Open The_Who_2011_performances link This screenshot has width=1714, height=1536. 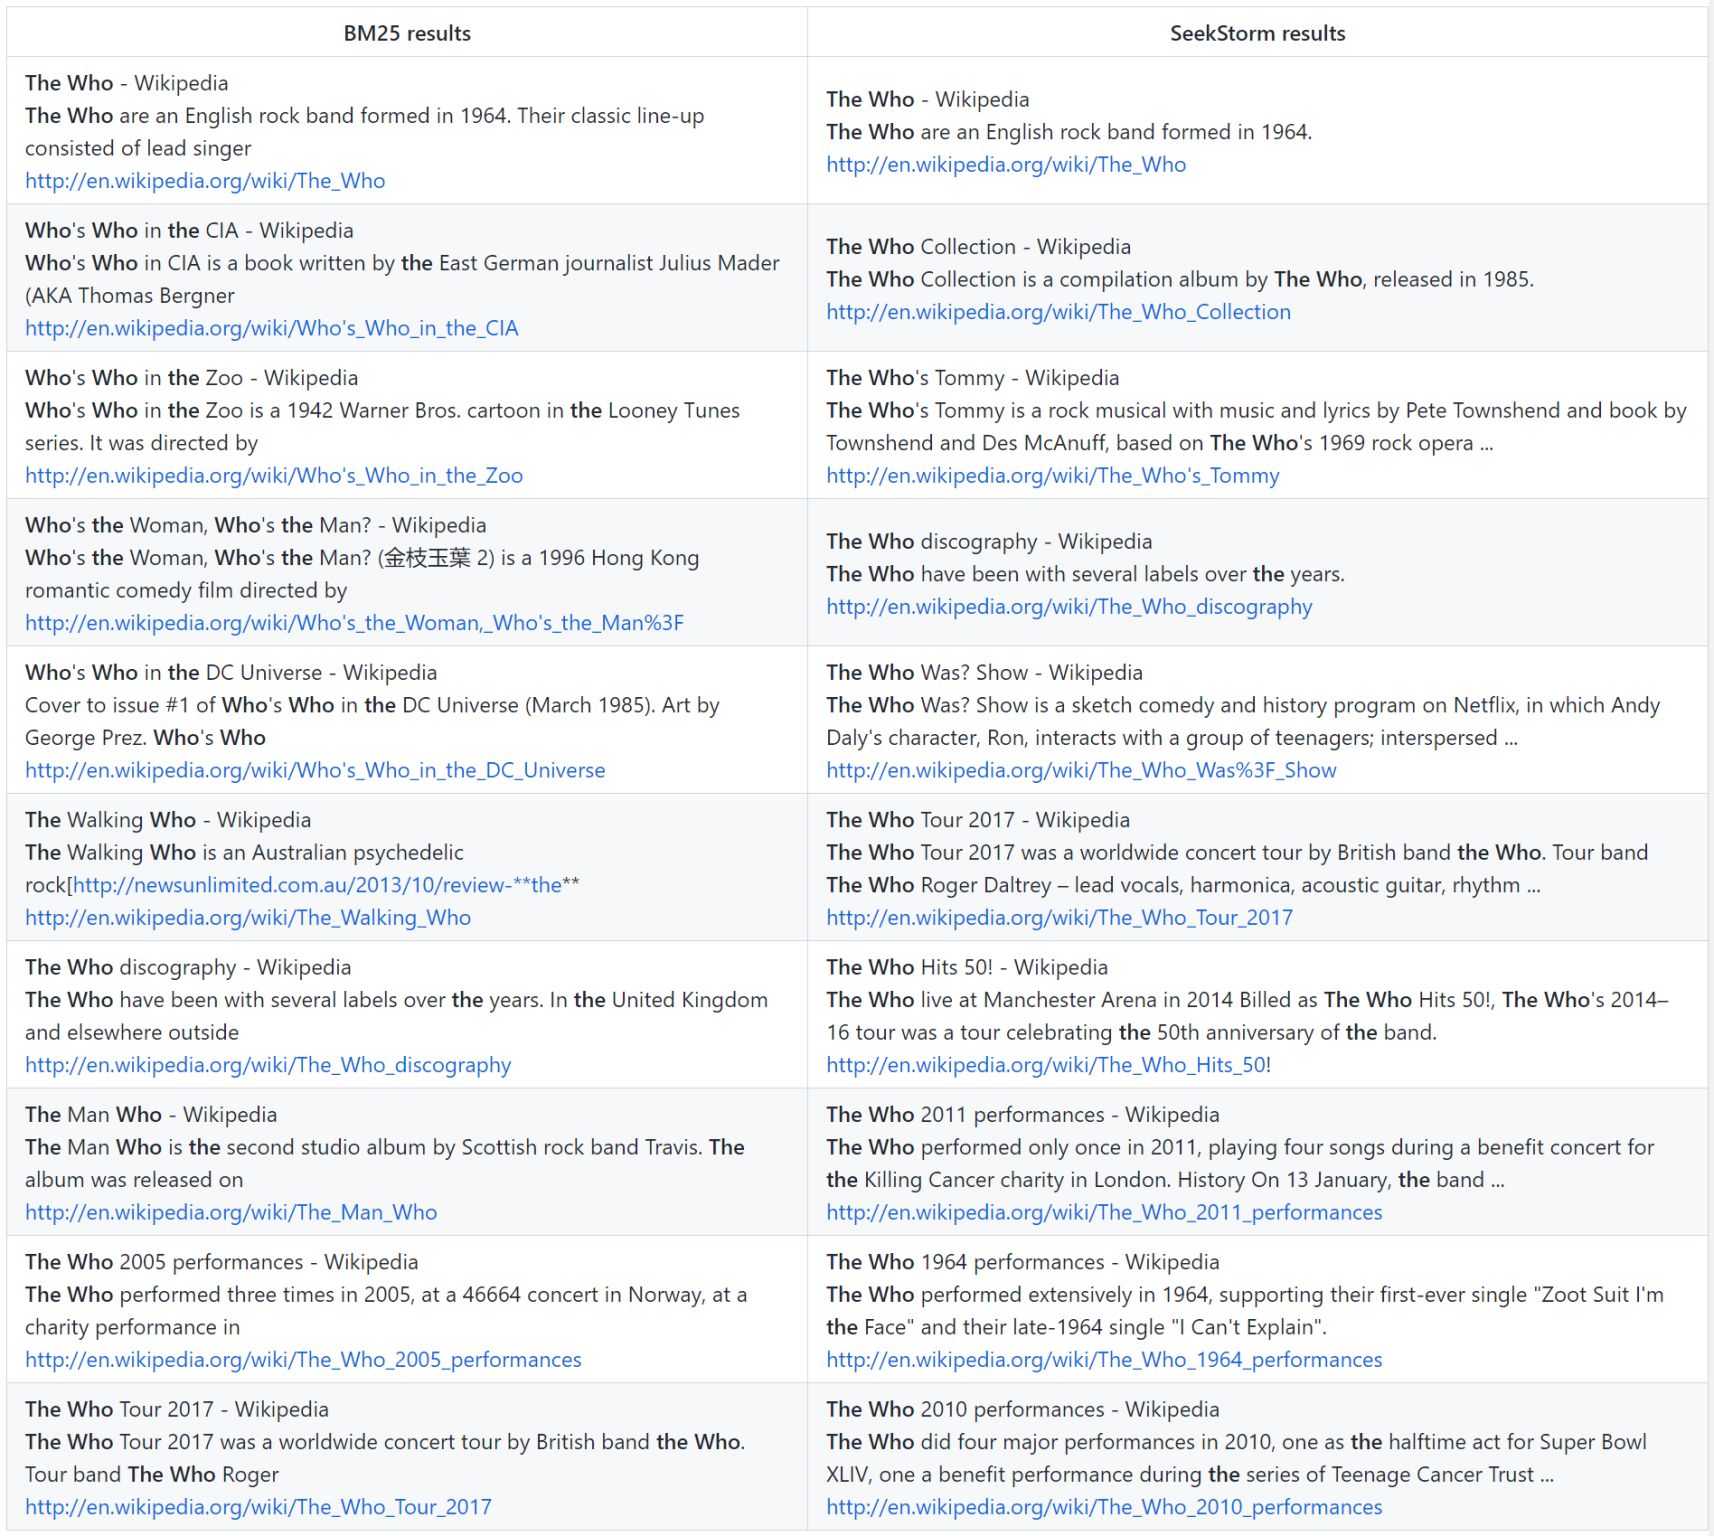point(1104,1212)
